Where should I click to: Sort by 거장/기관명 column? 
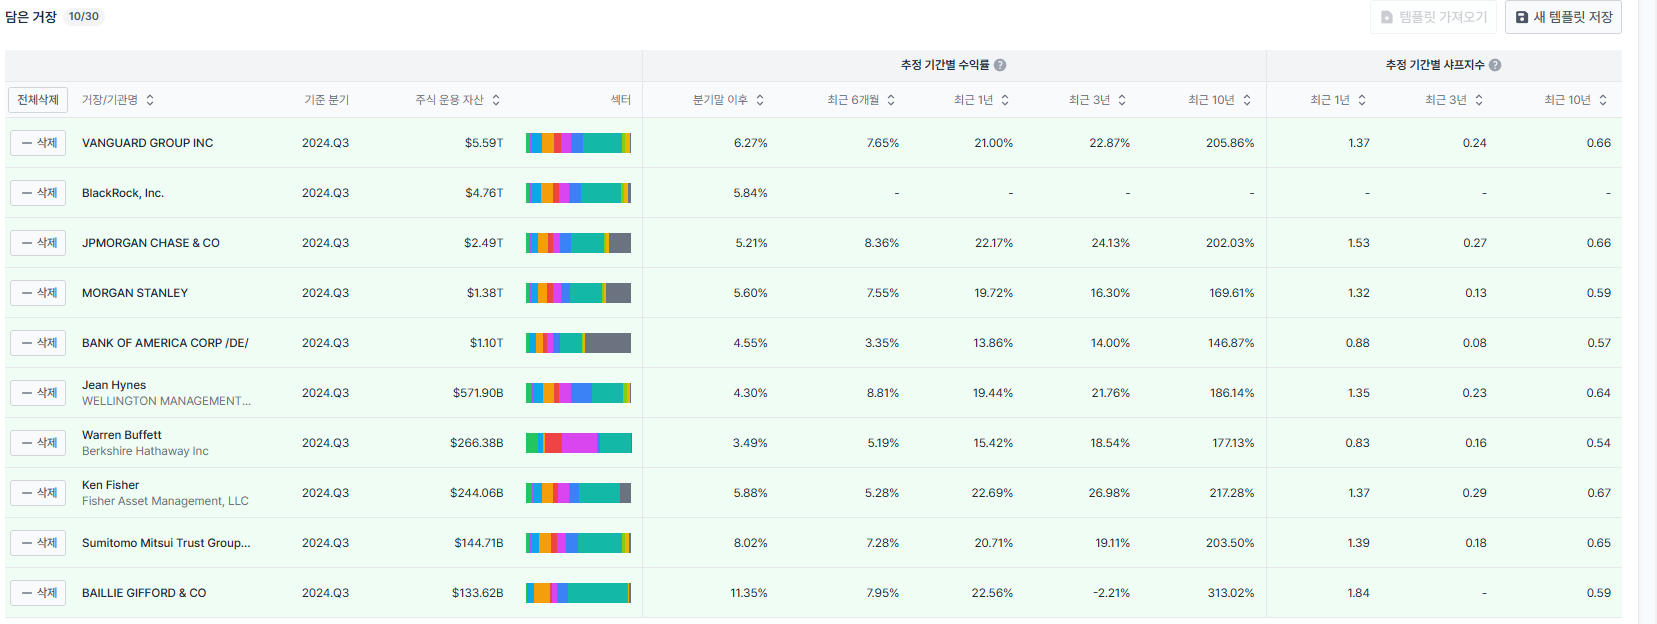point(150,100)
